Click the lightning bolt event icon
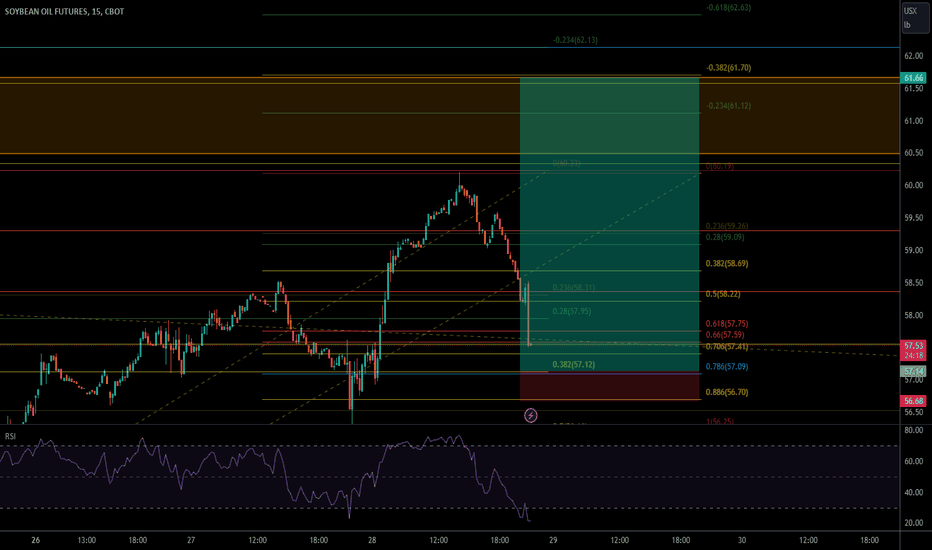 pos(531,416)
